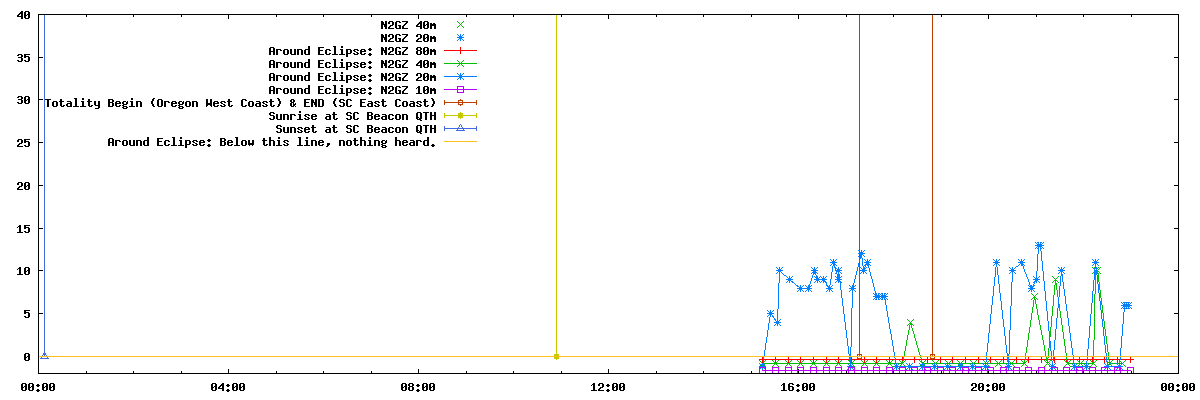Screen dimensions: 1200x400
Task: Click legend entry 'Around Eclipse: N2GZ 80m'
Action: pos(352,51)
